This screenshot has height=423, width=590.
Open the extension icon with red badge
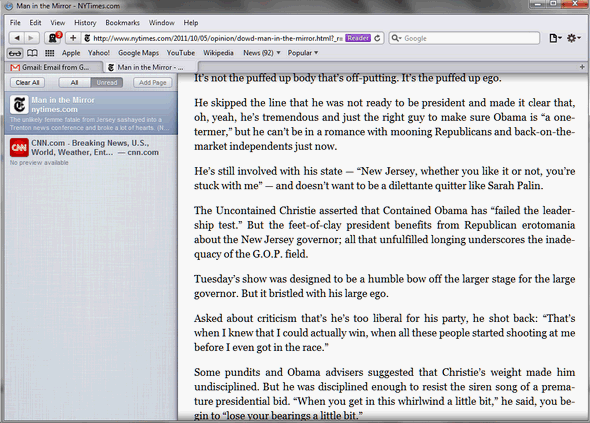[x=53, y=38]
